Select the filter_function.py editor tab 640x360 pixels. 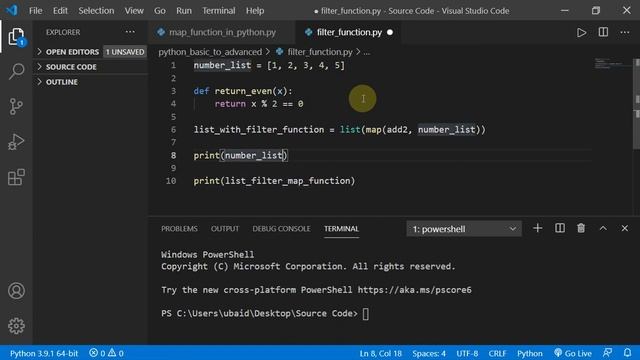349,32
